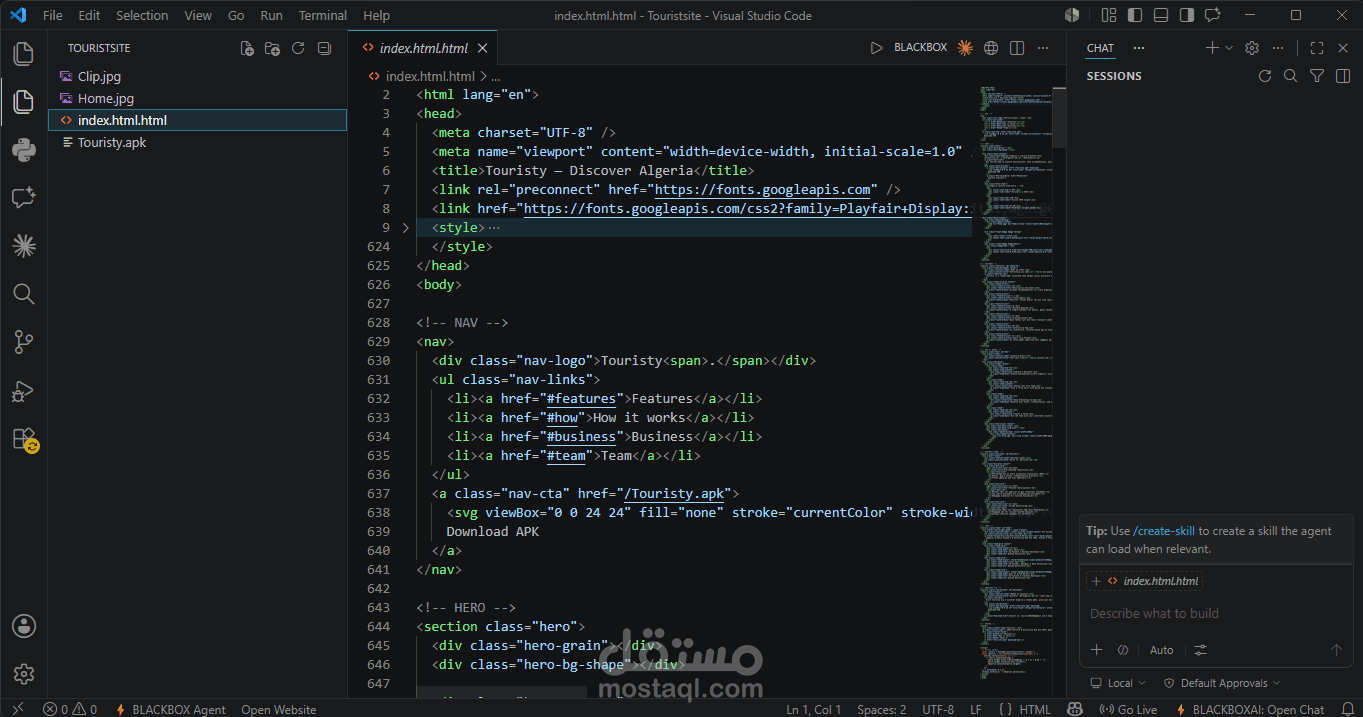Screen dimensions: 1363x717
Task: Toggle chat from title bar icon
Action: point(1213,15)
